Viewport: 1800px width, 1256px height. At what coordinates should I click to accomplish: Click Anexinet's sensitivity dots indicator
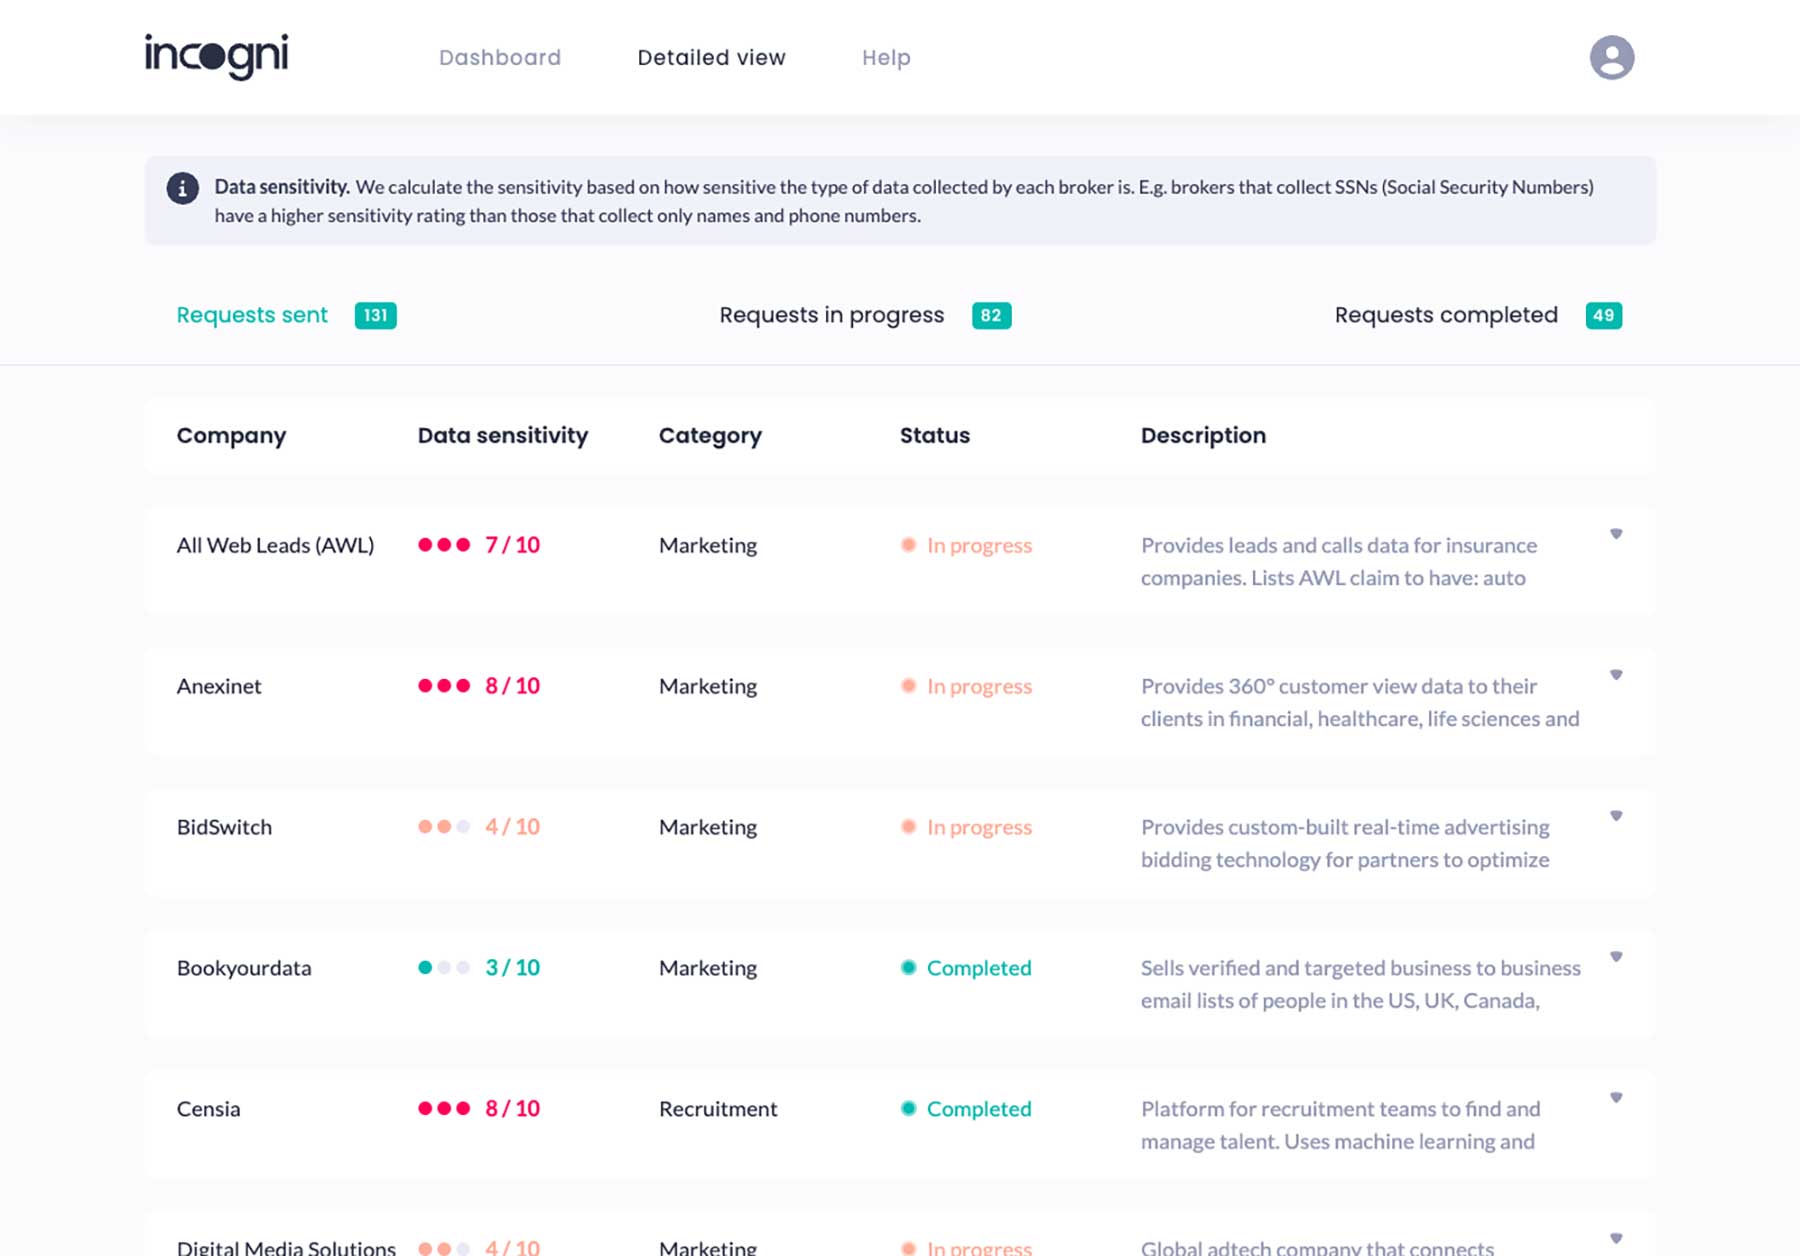click(443, 686)
